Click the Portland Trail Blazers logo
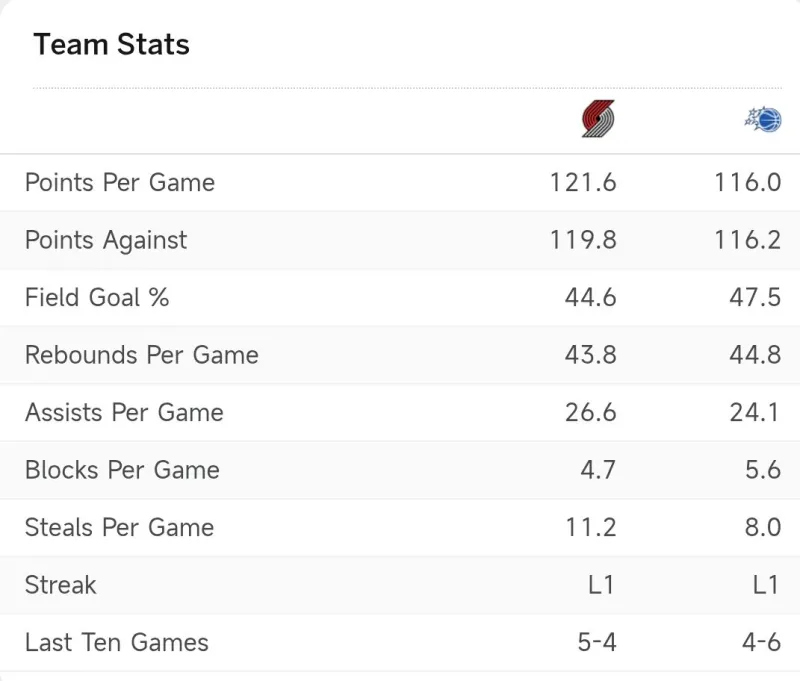Viewport: 800px width, 681px height. (598, 120)
